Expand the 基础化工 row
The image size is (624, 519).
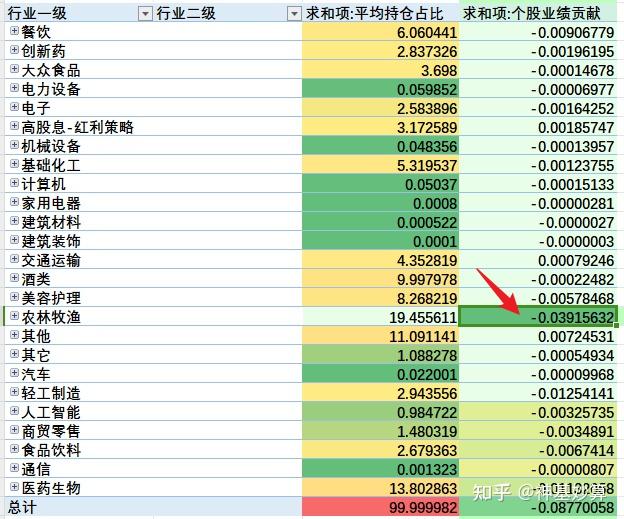click(14, 164)
